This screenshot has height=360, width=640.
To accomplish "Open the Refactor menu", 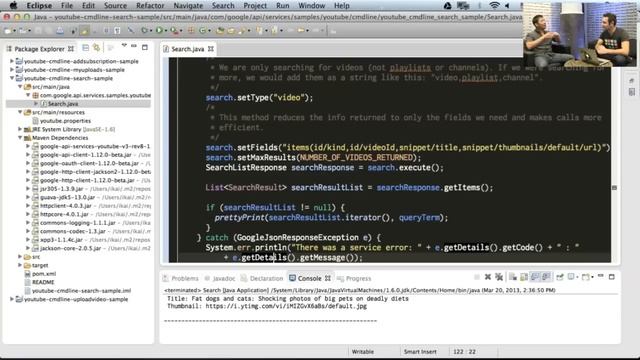I will pyautogui.click(x=150, y=6).
